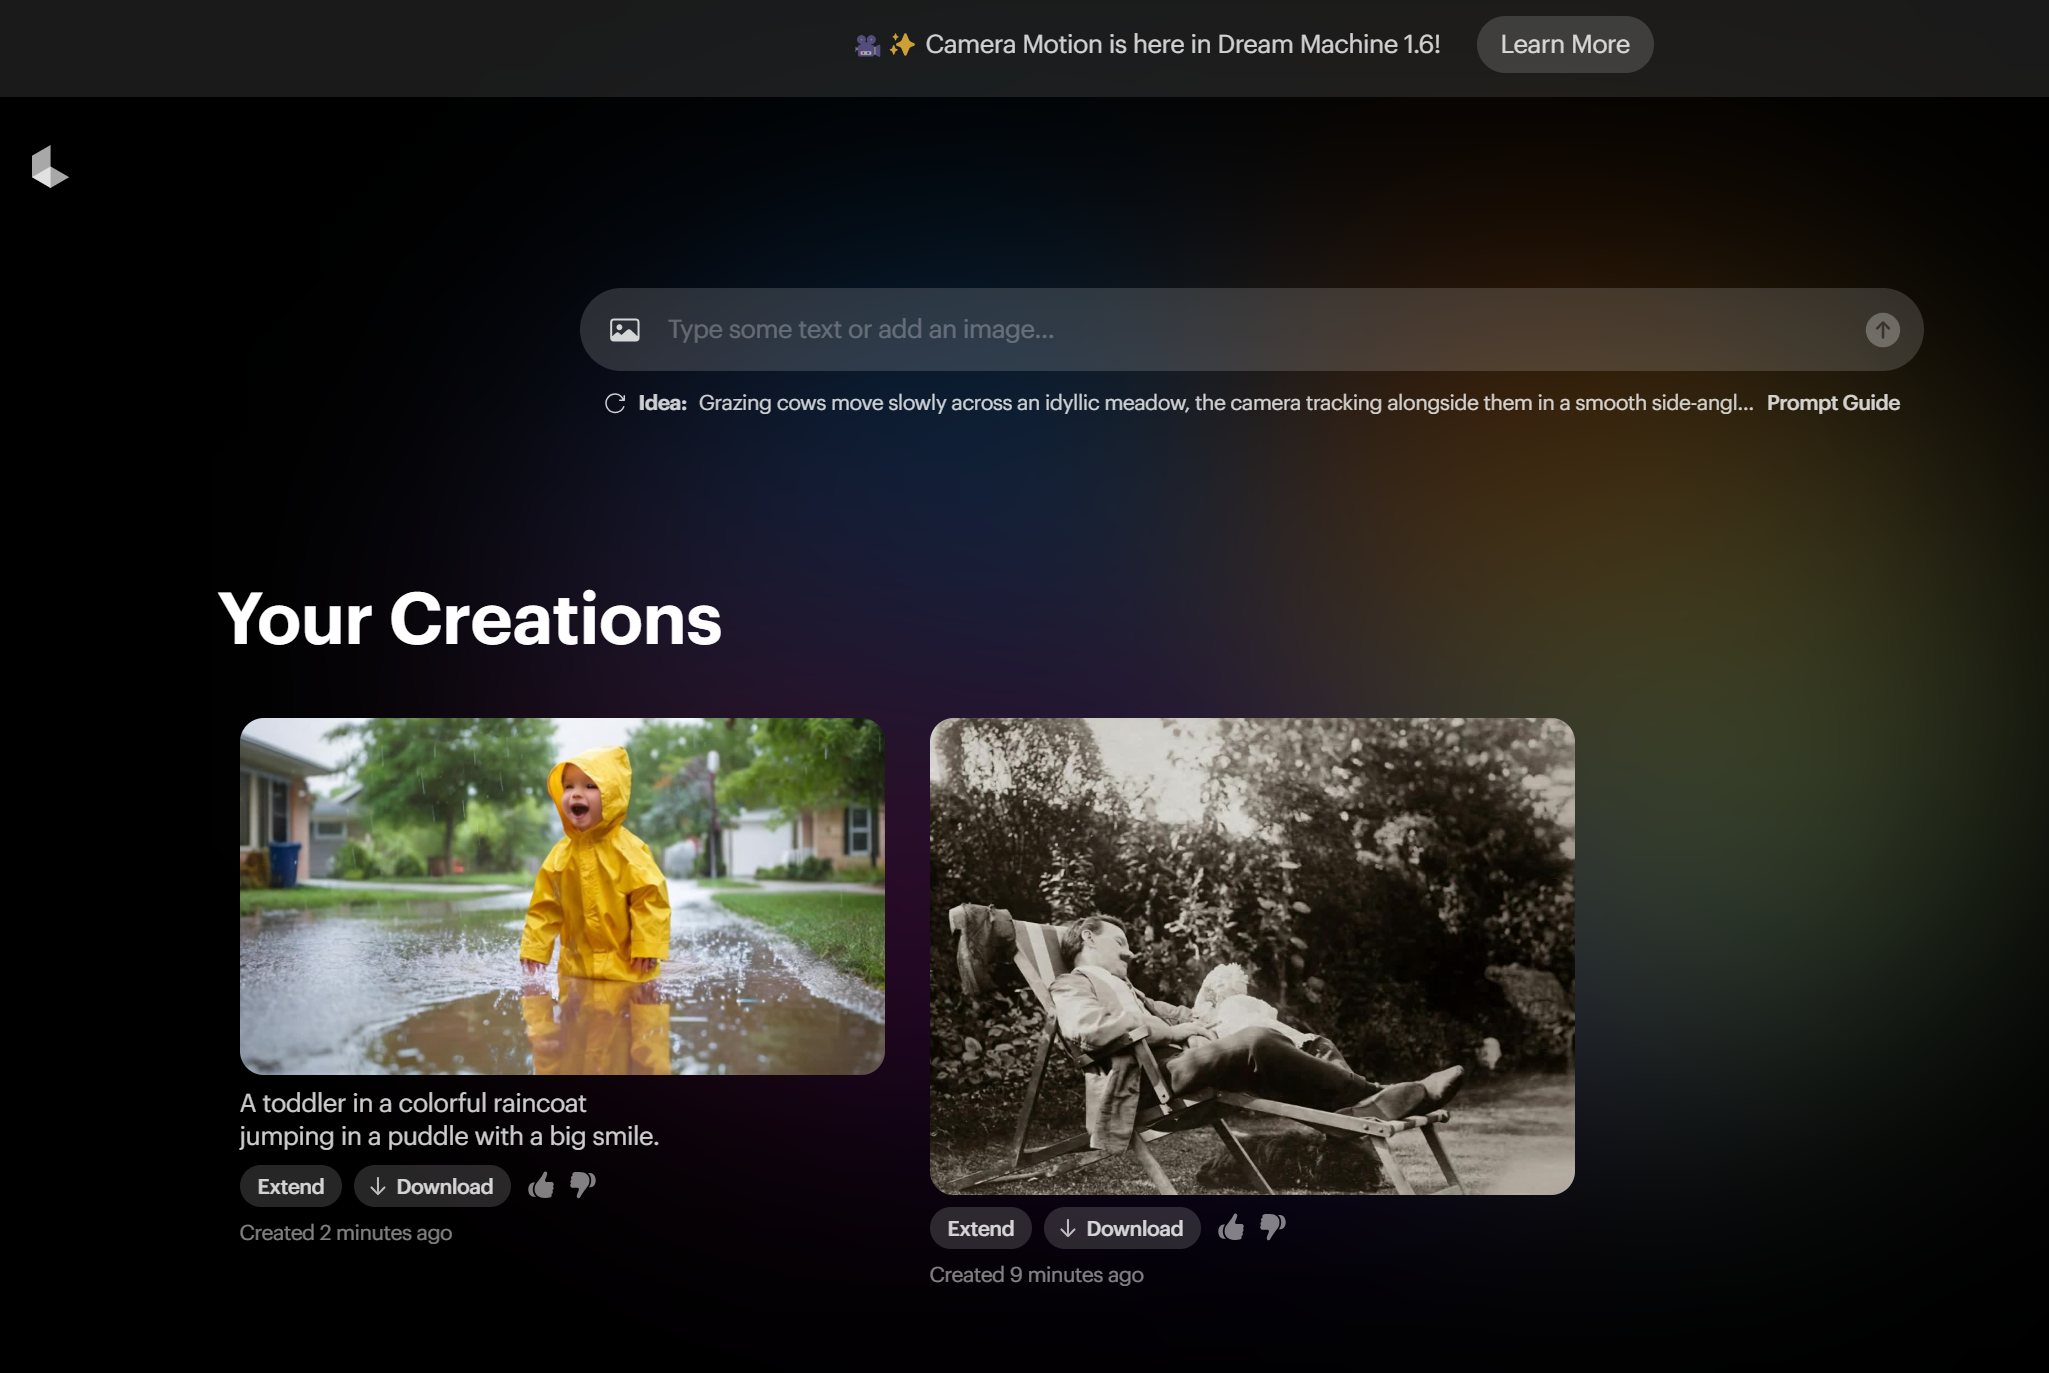Thumbs down the vintage deck chair video
Viewport: 2049px width, 1373px height.
pyautogui.click(x=1273, y=1228)
